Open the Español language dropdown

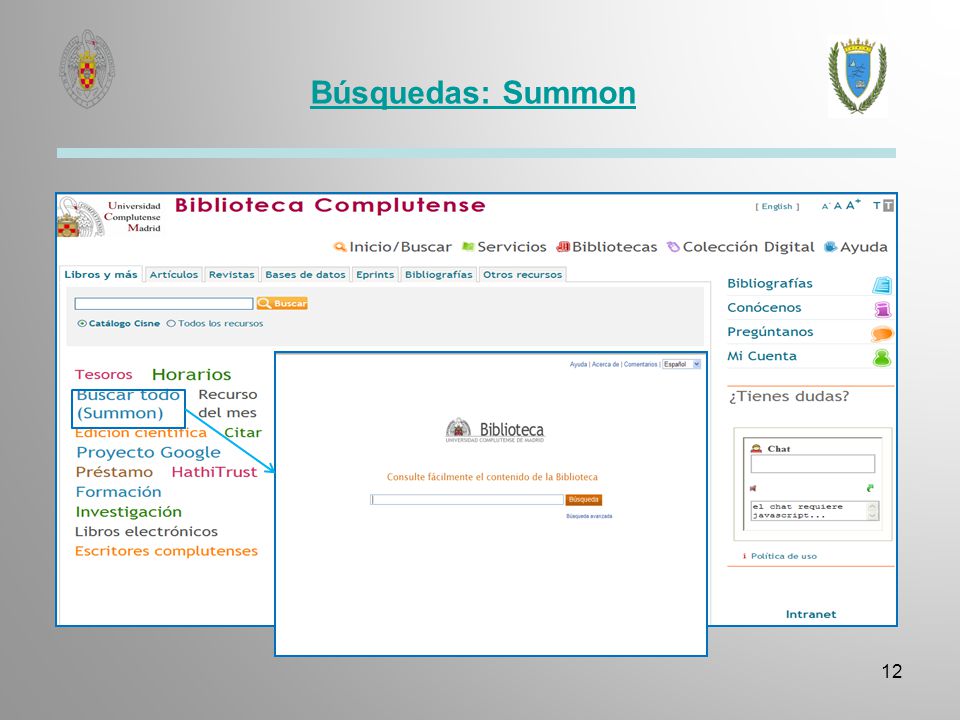tap(681, 364)
